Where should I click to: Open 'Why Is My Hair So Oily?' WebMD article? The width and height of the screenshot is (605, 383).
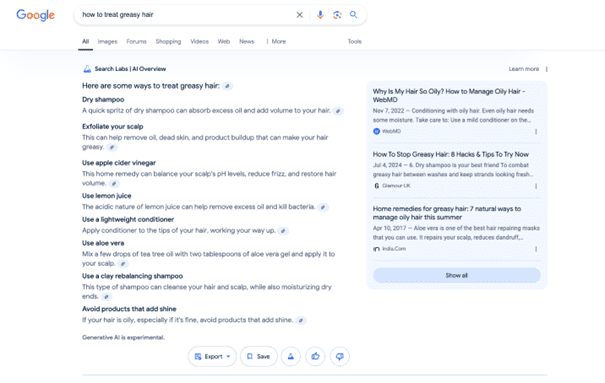click(449, 95)
